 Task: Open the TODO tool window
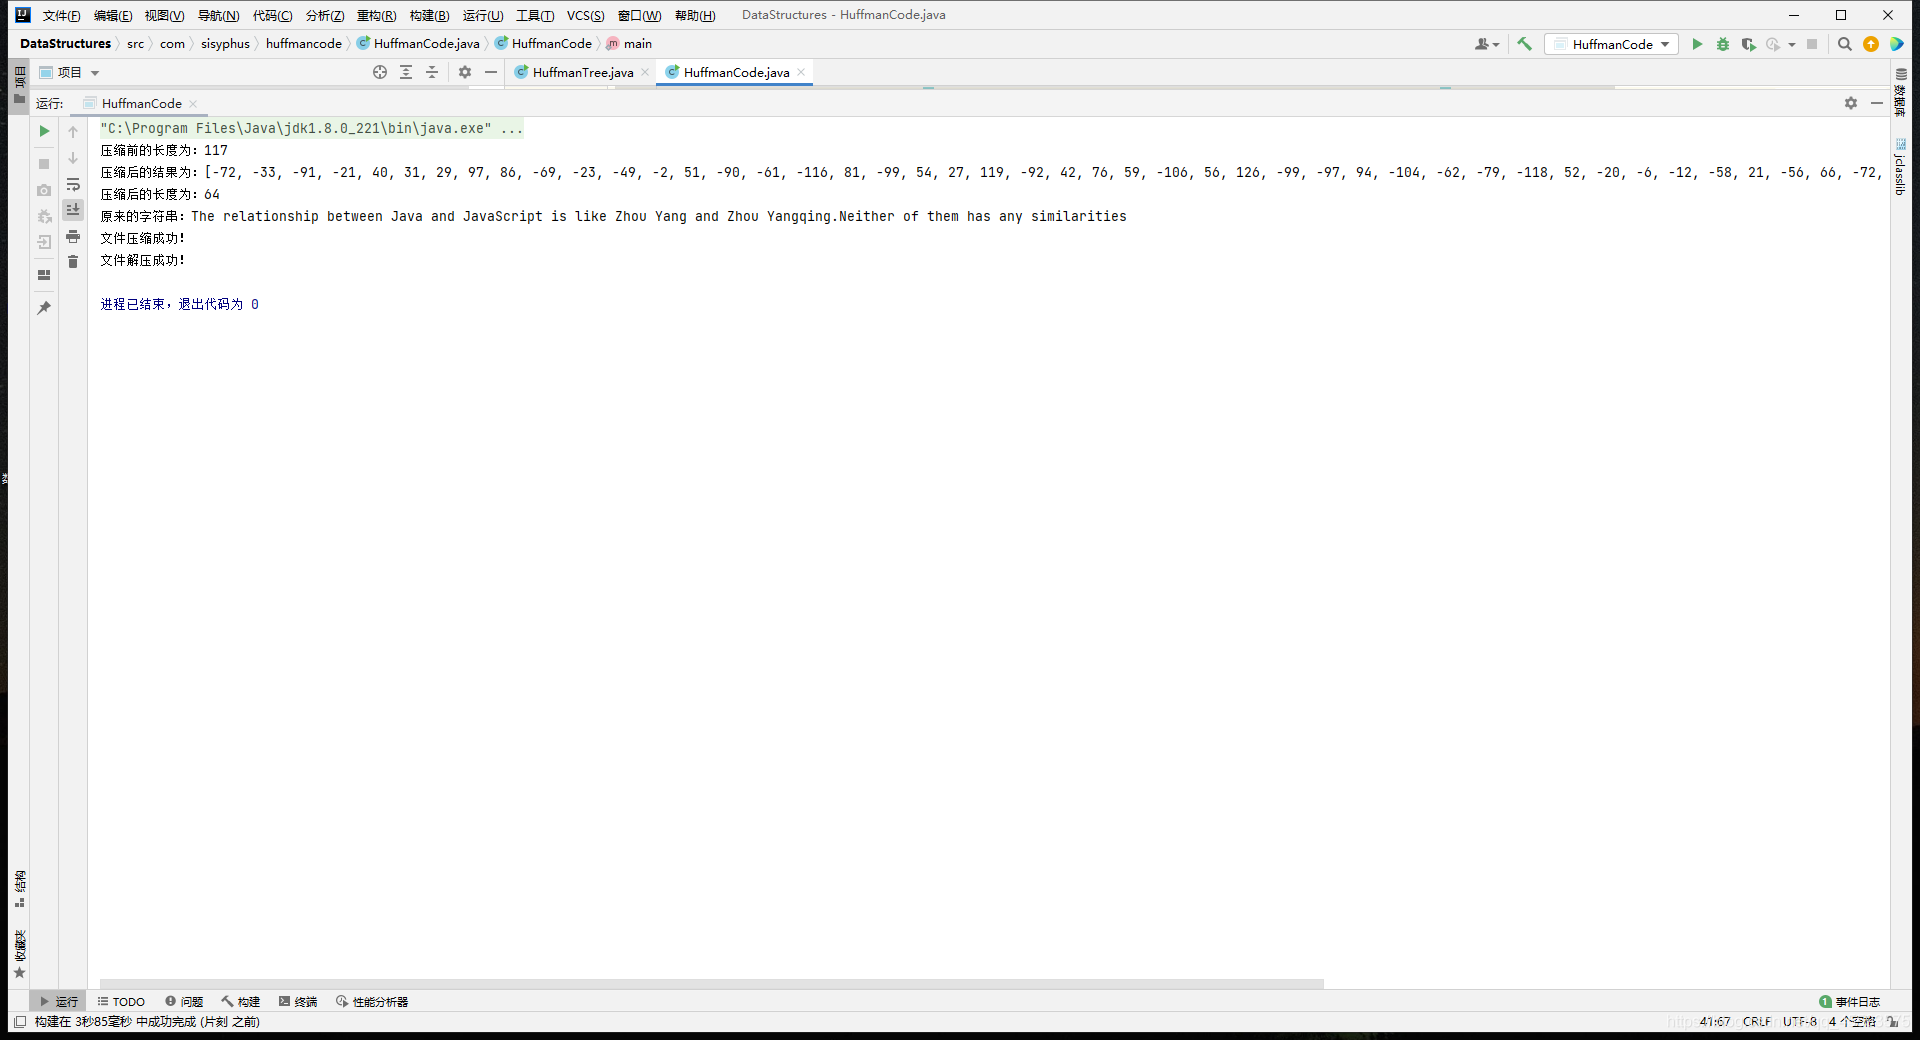coord(121,1001)
